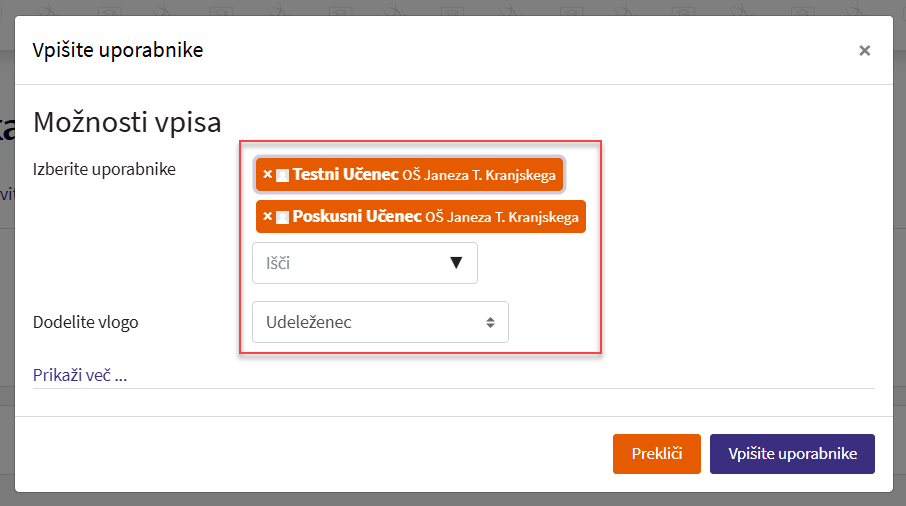Click the Izberite uporabnike label

104,169
